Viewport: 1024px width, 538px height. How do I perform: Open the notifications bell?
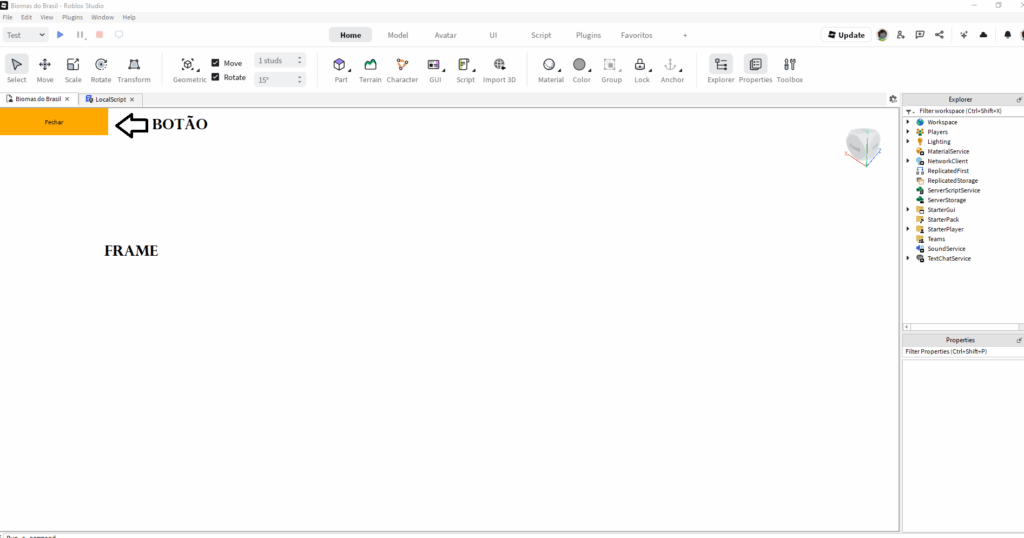point(1007,35)
